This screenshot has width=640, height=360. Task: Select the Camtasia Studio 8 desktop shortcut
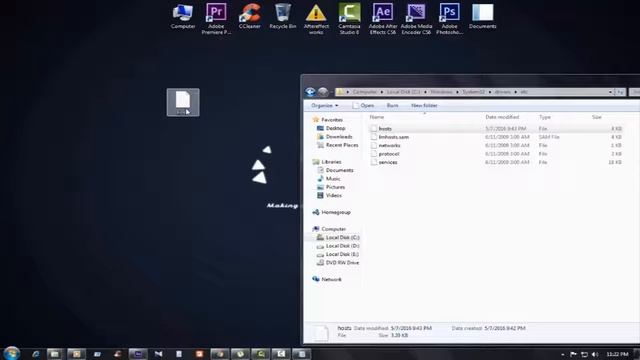[x=349, y=18]
